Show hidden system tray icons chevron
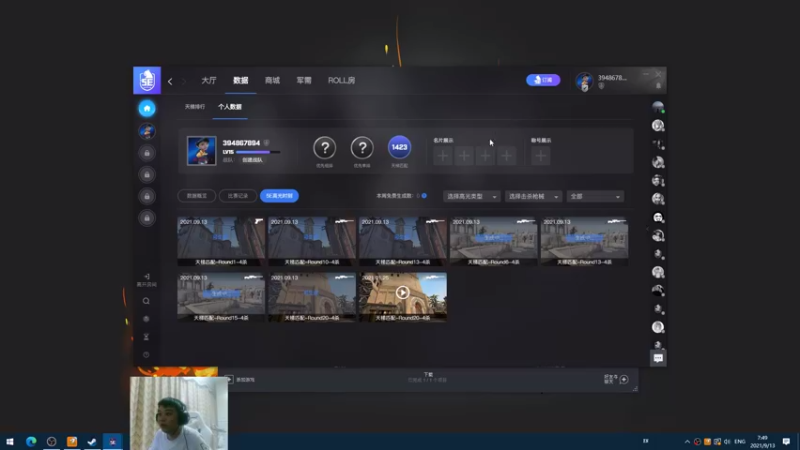This screenshot has height=450, width=800. 687,442
